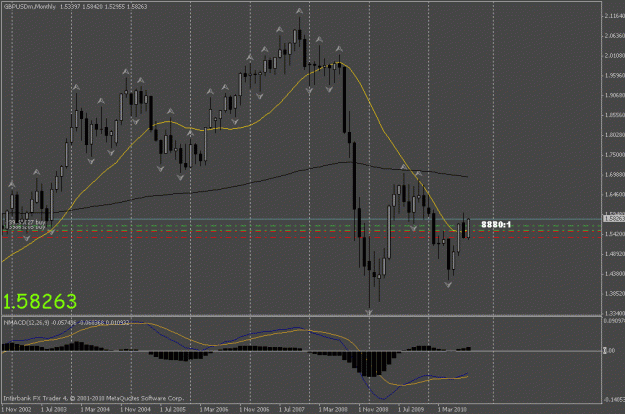Click the buy order label near the chart's left edge

point(27,222)
